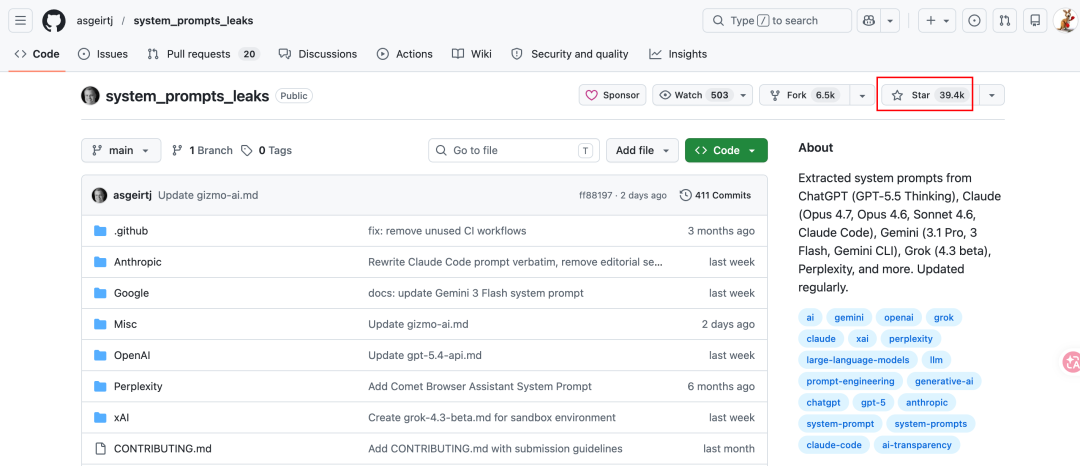Open commit 'fix: remove unused CI workflows'

pos(447,231)
